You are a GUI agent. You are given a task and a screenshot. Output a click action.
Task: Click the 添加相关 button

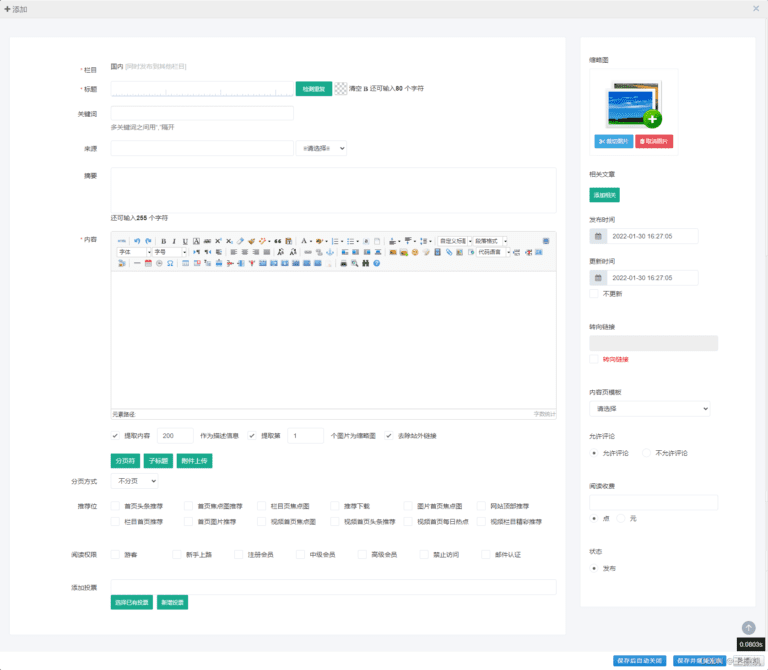(x=605, y=194)
